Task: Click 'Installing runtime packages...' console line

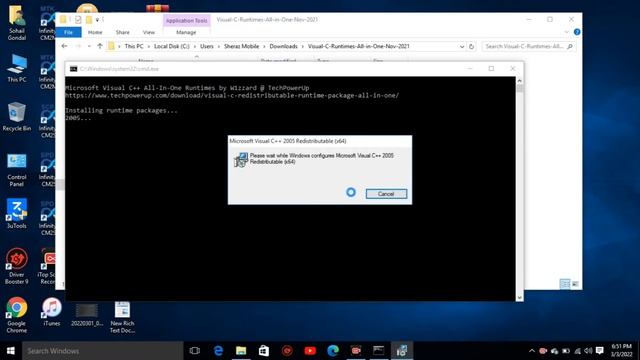Action: pos(121,111)
